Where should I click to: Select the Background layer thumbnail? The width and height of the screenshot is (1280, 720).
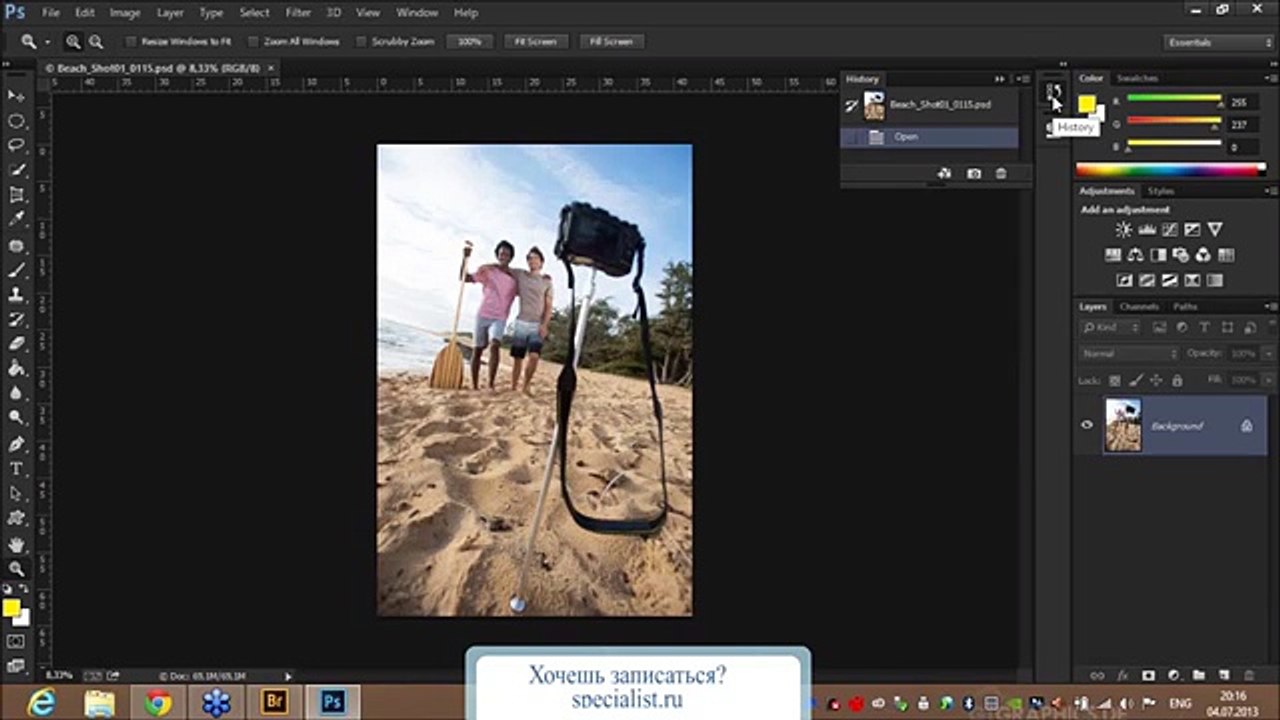click(1123, 425)
